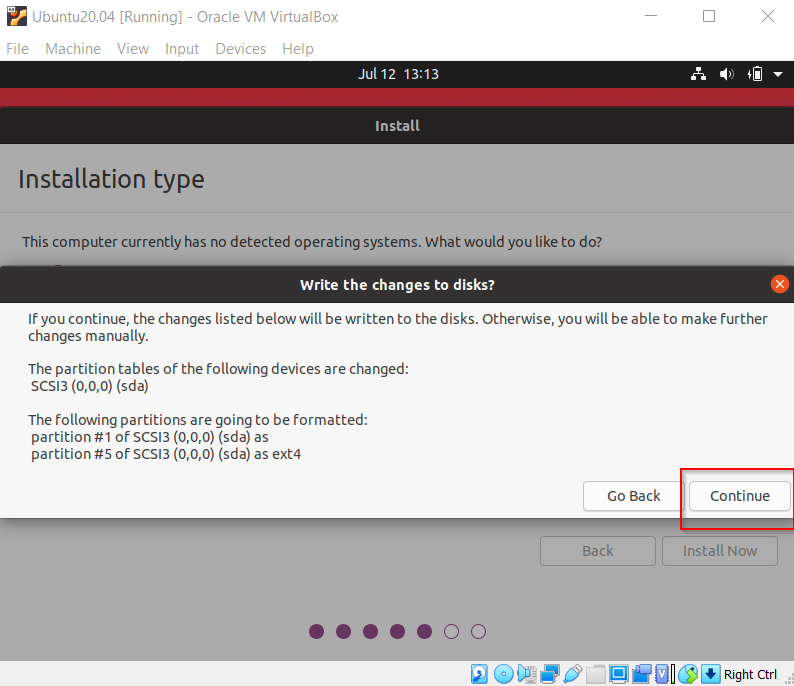
Task: Click the USB devices status icon
Action: pyautogui.click(x=573, y=674)
